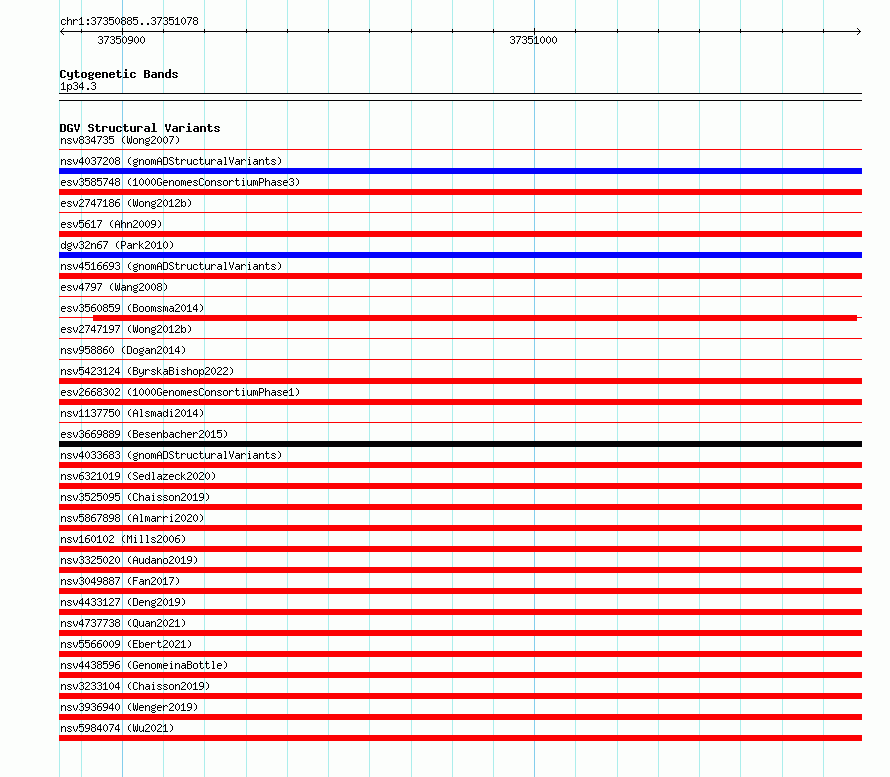The height and width of the screenshot is (777, 890).
Task: Open variant nsv5566009 (Ebert2021)
Action: (126, 644)
